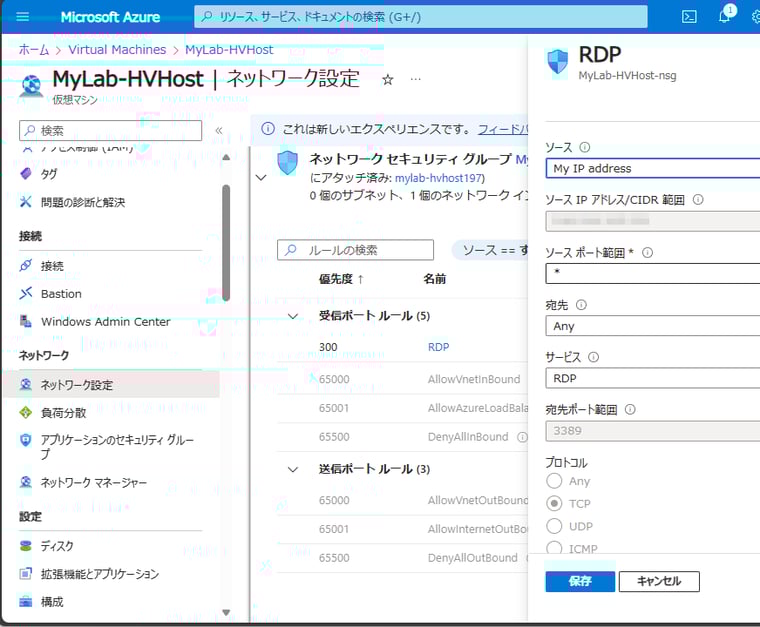Click the info icon beside ソース IP アドレス/CIDR 範囲
The width and height of the screenshot is (760, 627).
[698, 200]
